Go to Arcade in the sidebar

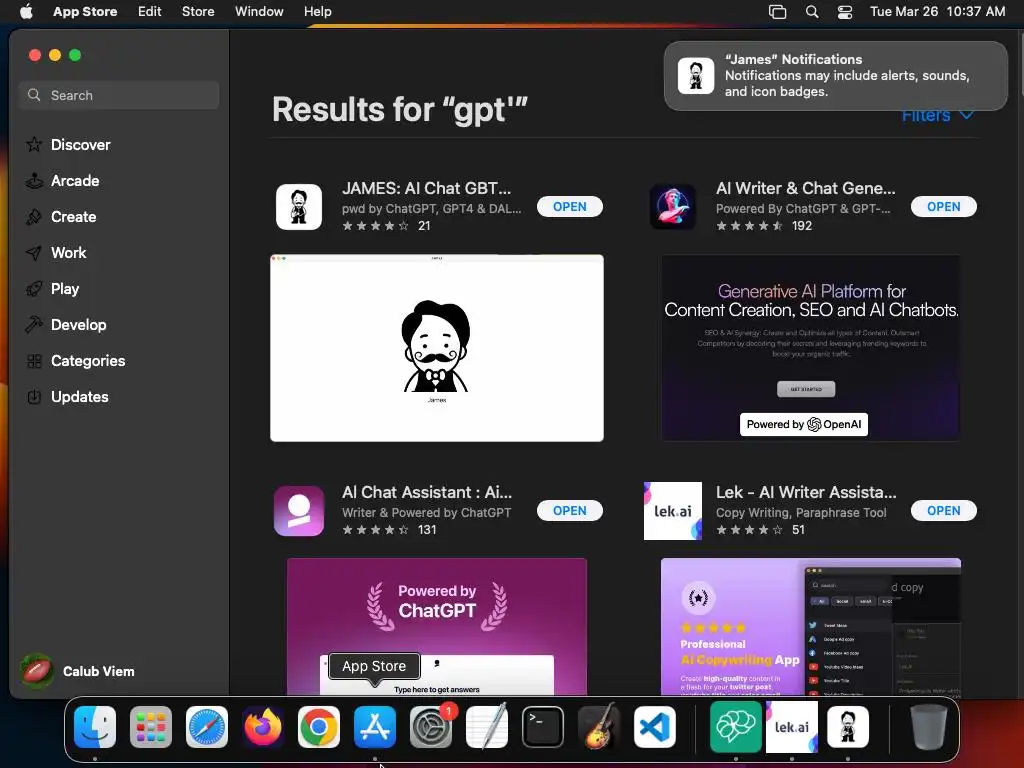(63, 180)
